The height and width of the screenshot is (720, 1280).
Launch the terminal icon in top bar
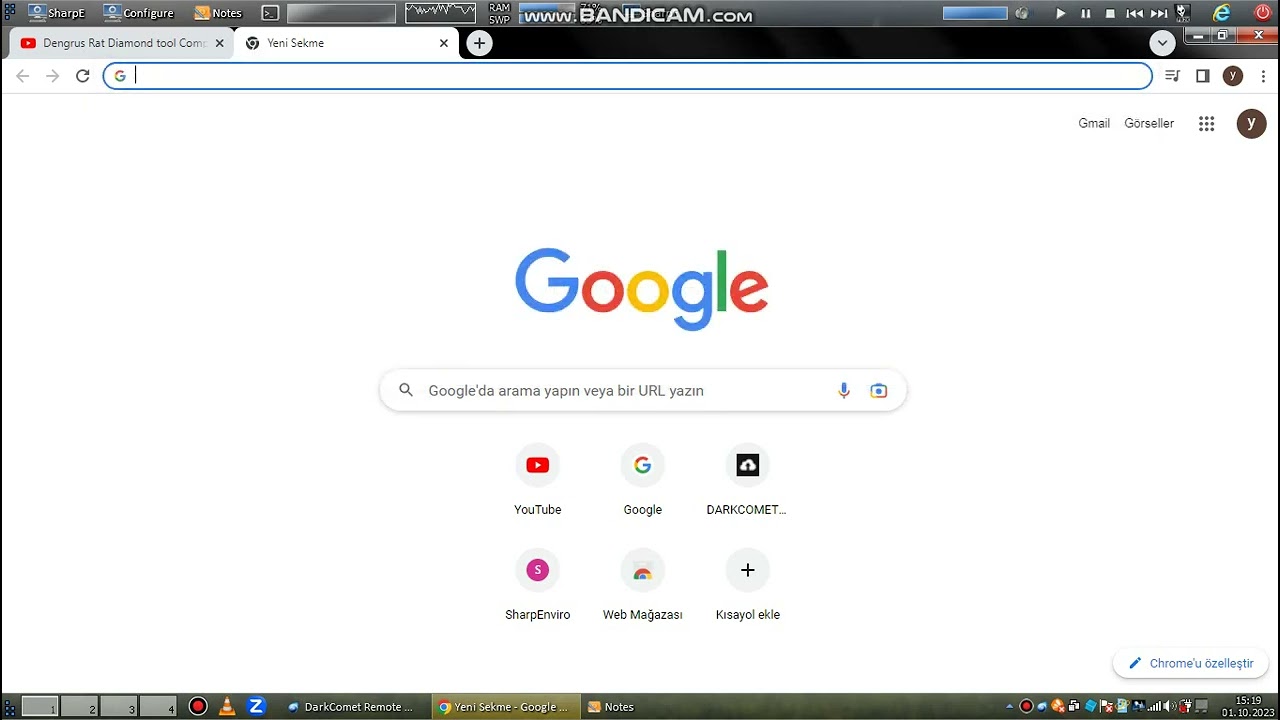pos(270,13)
